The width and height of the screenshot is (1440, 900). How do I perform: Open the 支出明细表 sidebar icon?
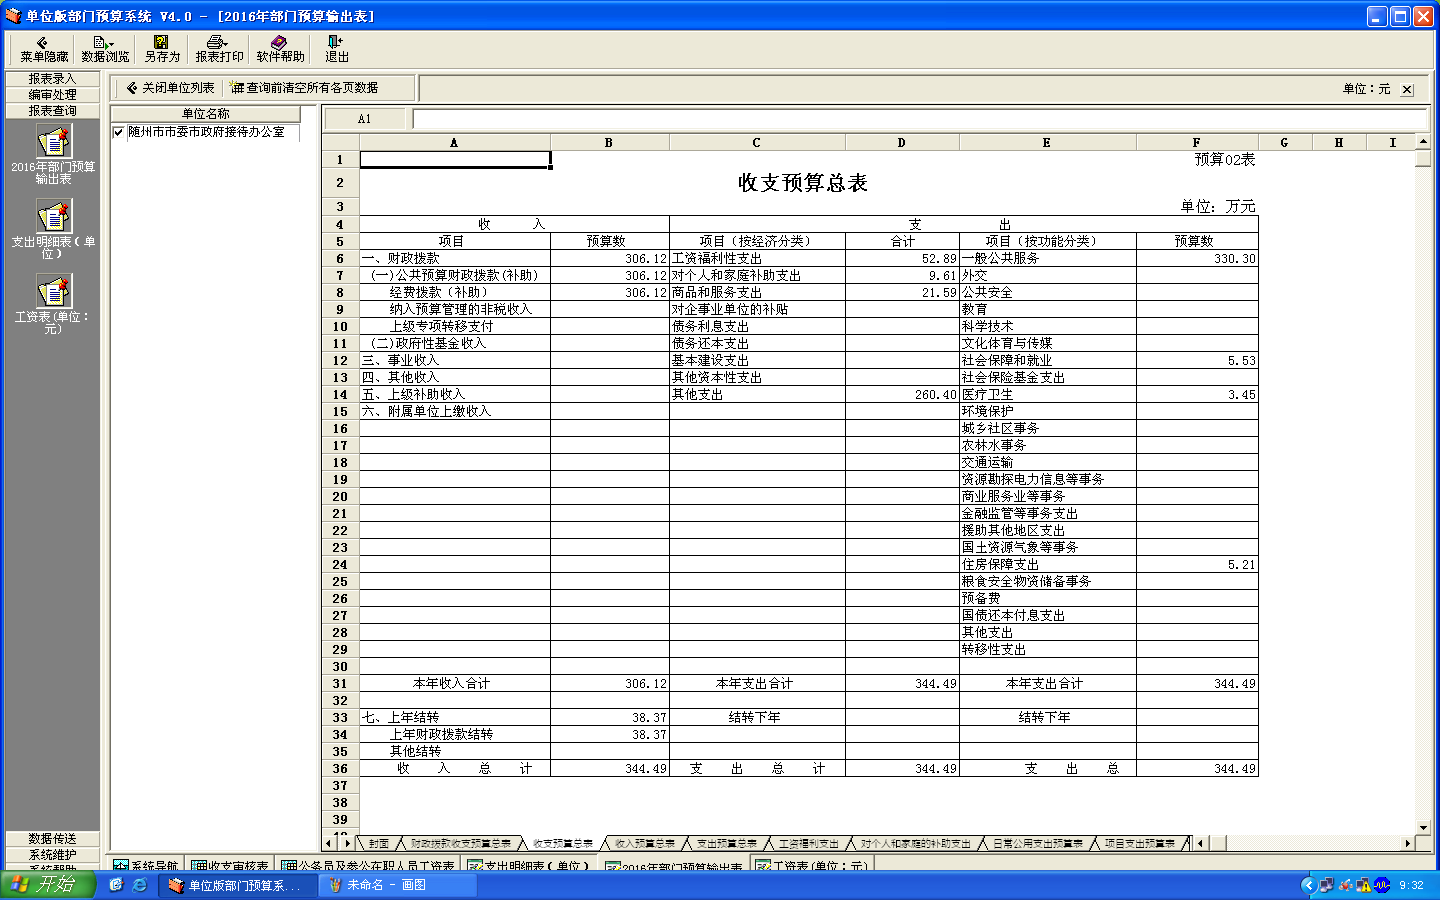click(x=53, y=218)
